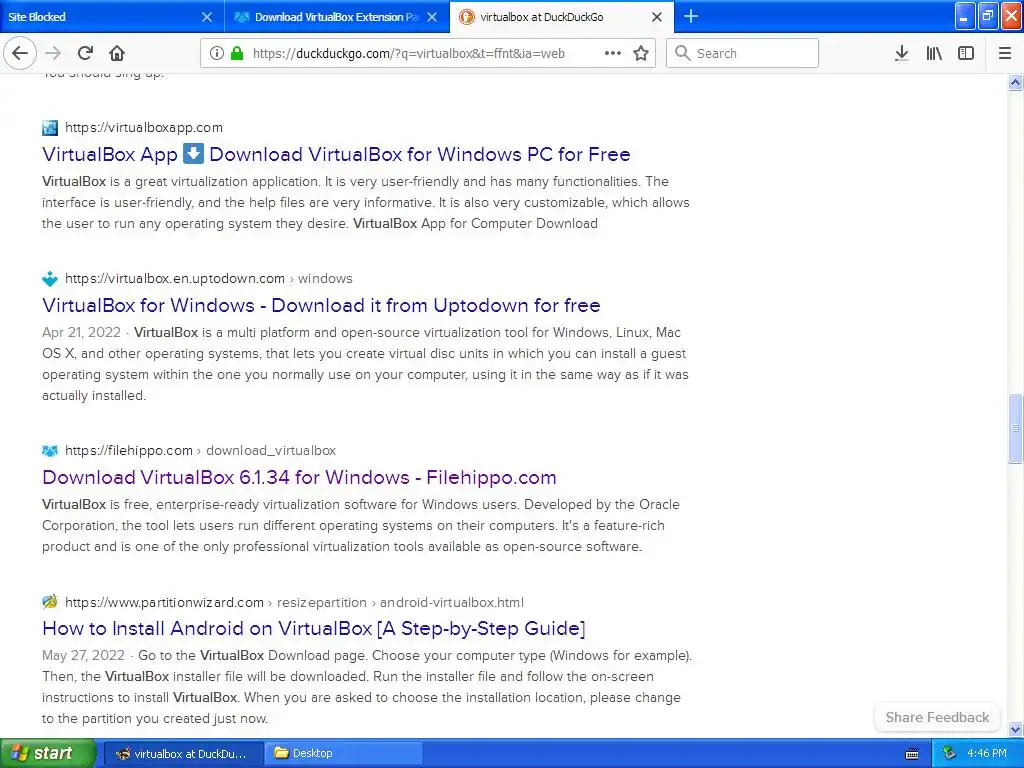Image resolution: width=1024 pixels, height=768 pixels.
Task: Open the Windows Start menu
Action: 47,753
